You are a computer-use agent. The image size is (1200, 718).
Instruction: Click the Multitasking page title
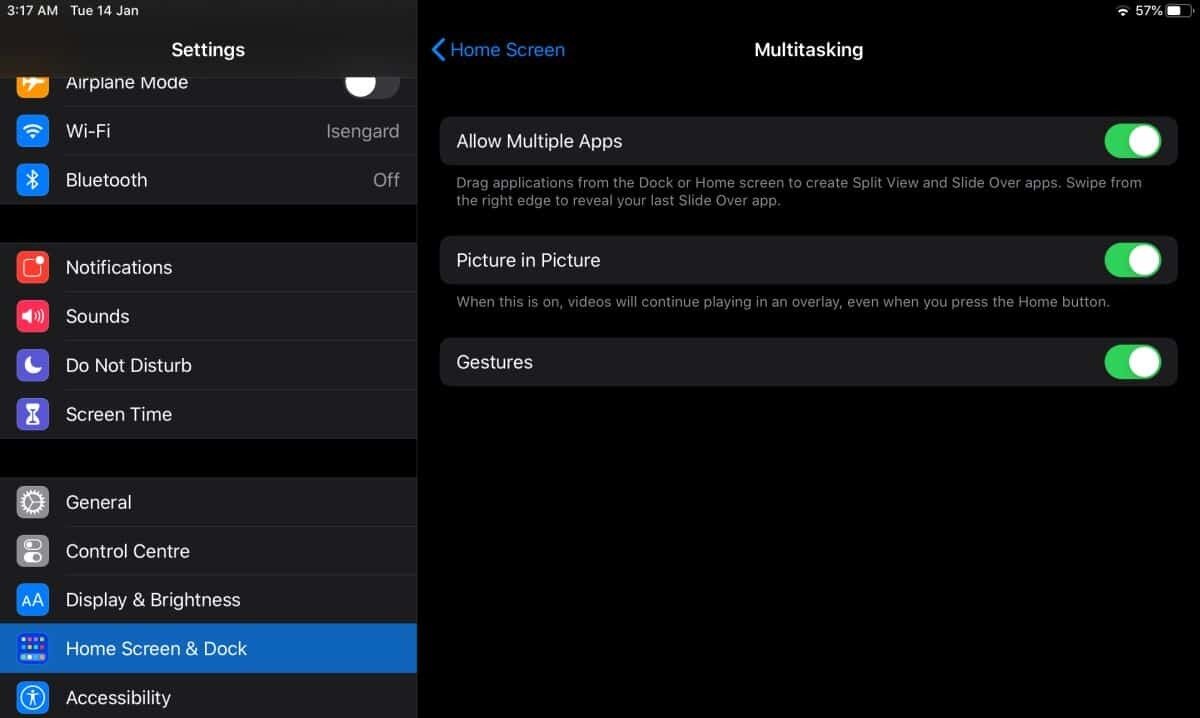pyautogui.click(x=808, y=49)
